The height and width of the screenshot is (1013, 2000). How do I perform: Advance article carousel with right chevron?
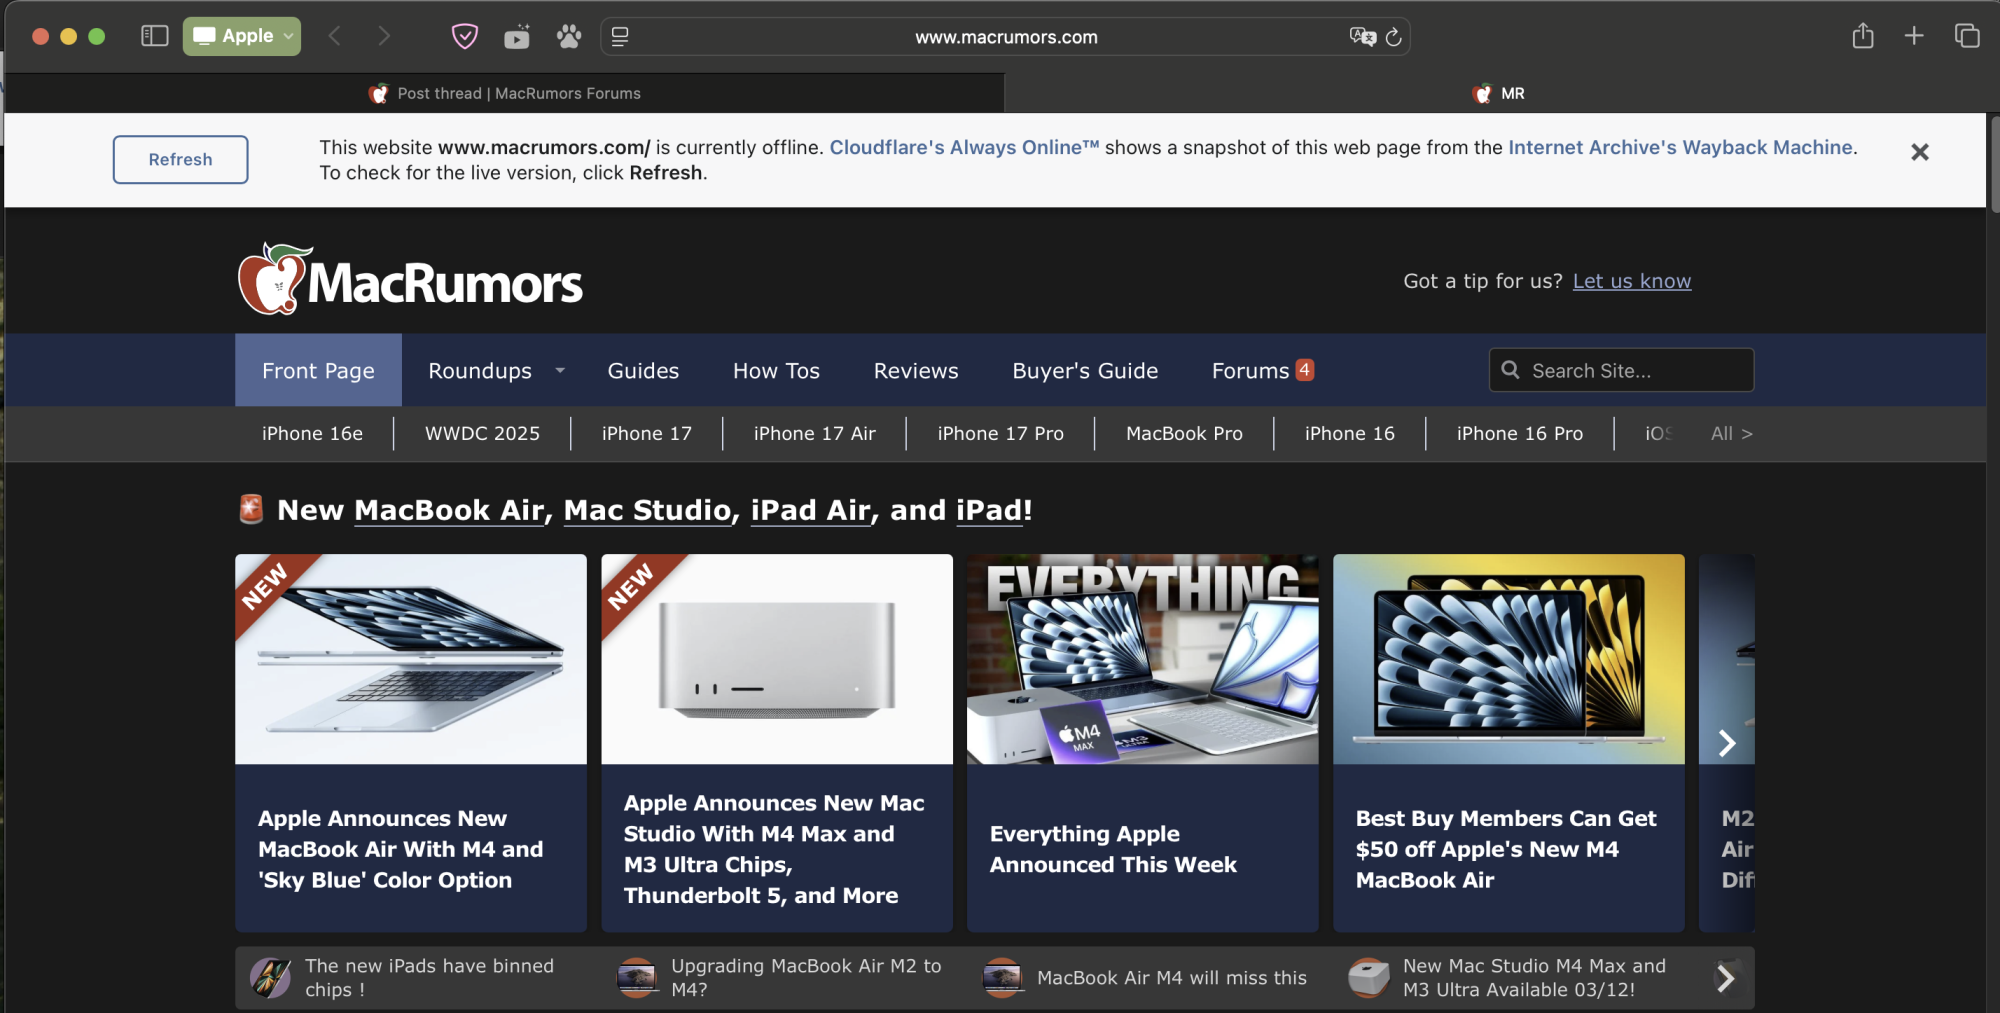point(1727,743)
